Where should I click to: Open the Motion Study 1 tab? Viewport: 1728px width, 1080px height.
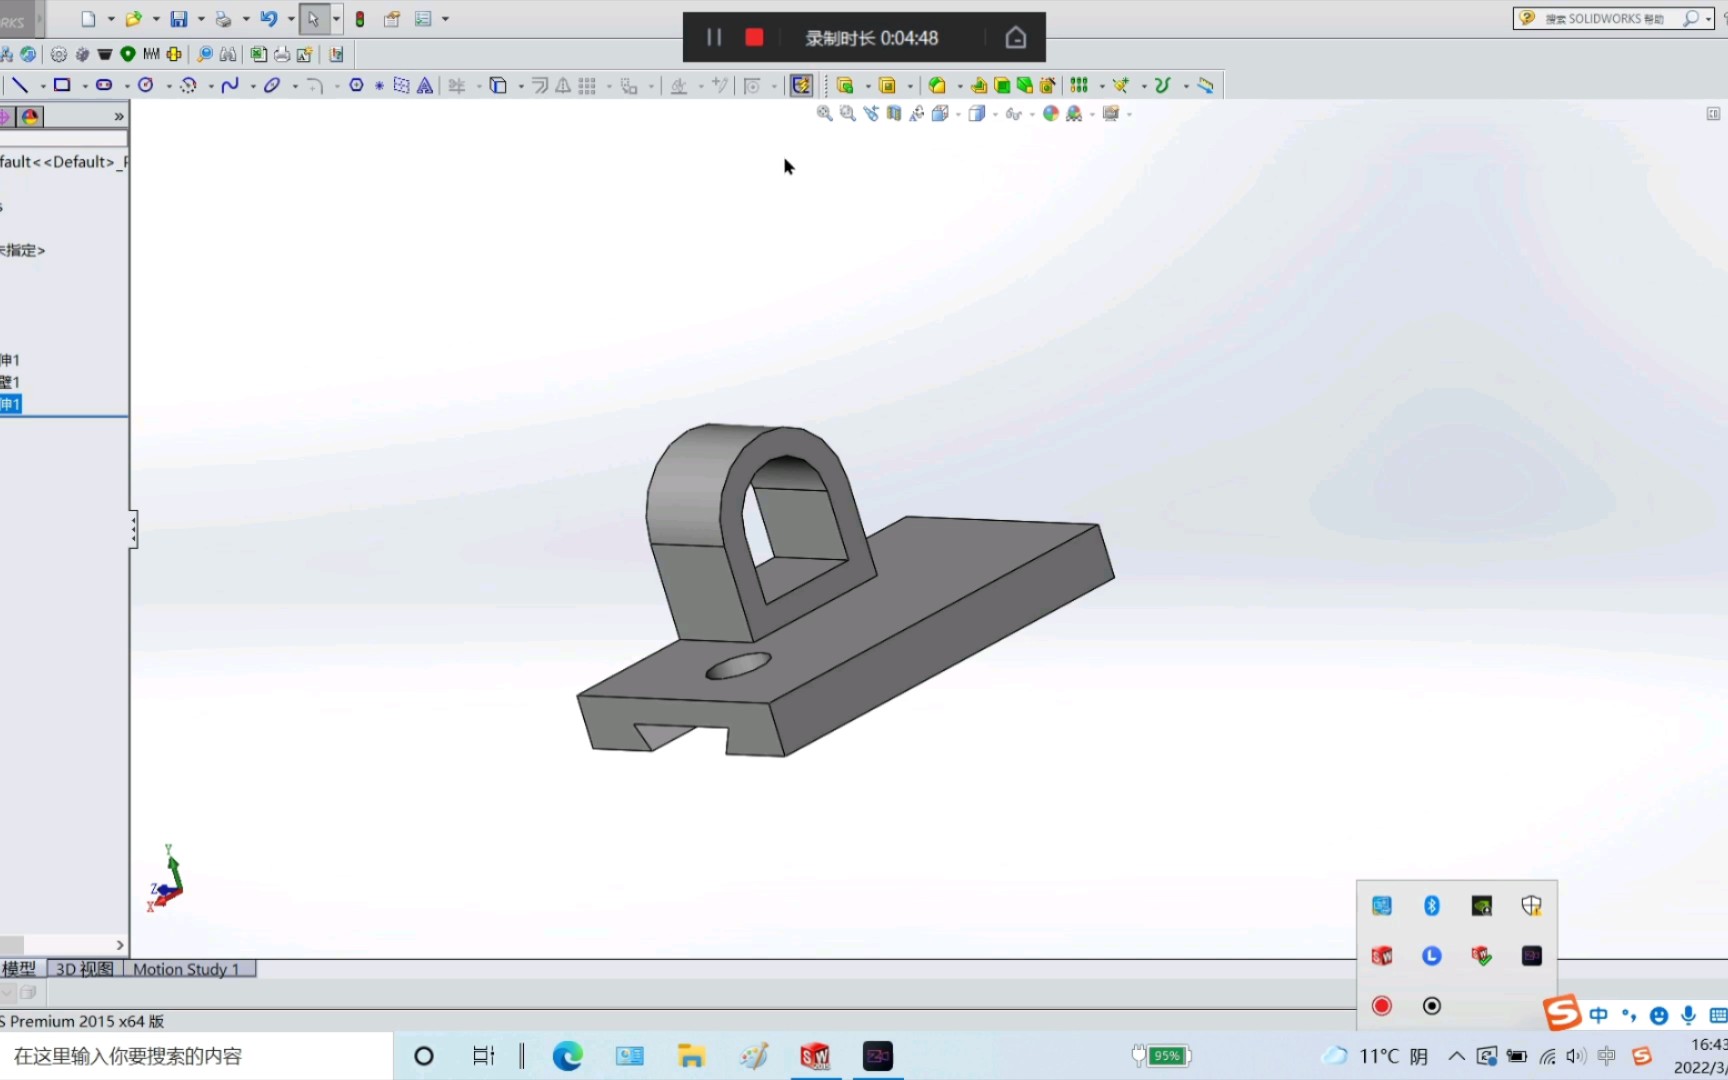click(186, 969)
